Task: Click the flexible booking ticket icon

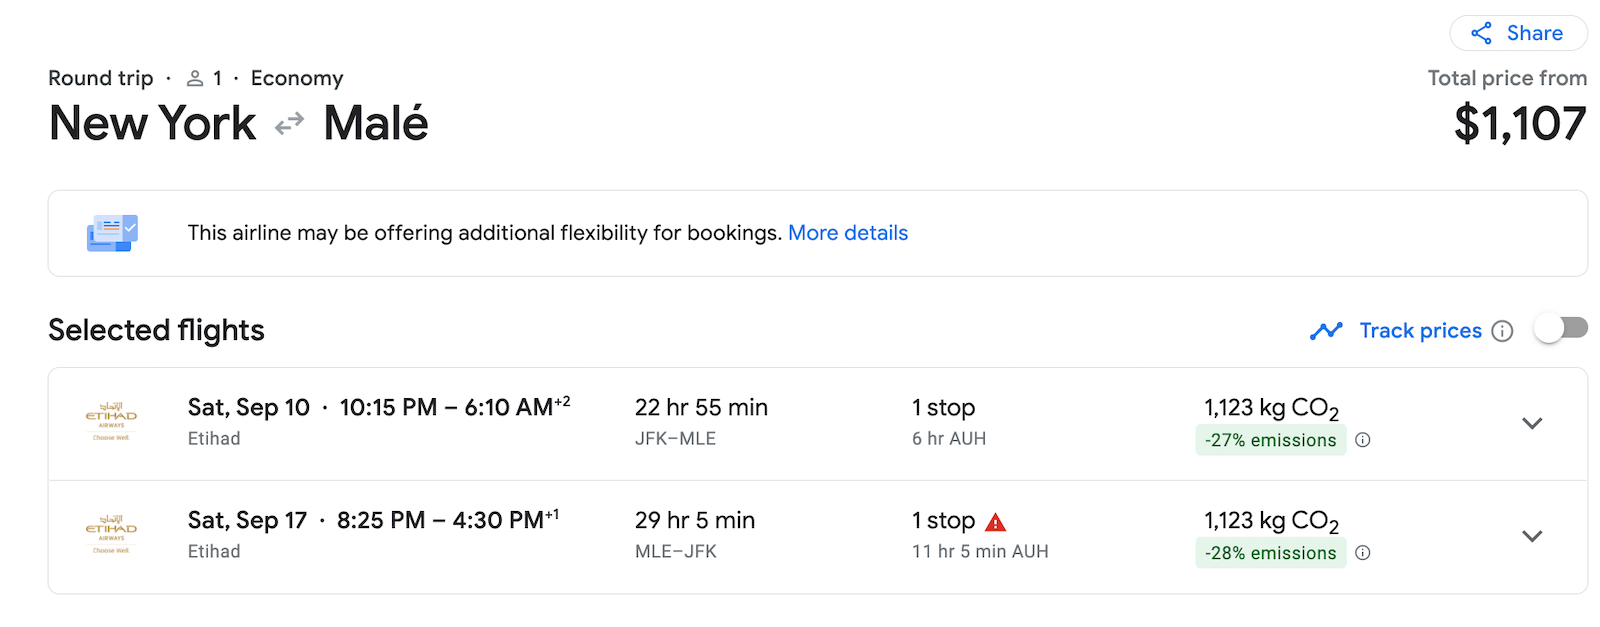Action: pyautogui.click(x=112, y=232)
